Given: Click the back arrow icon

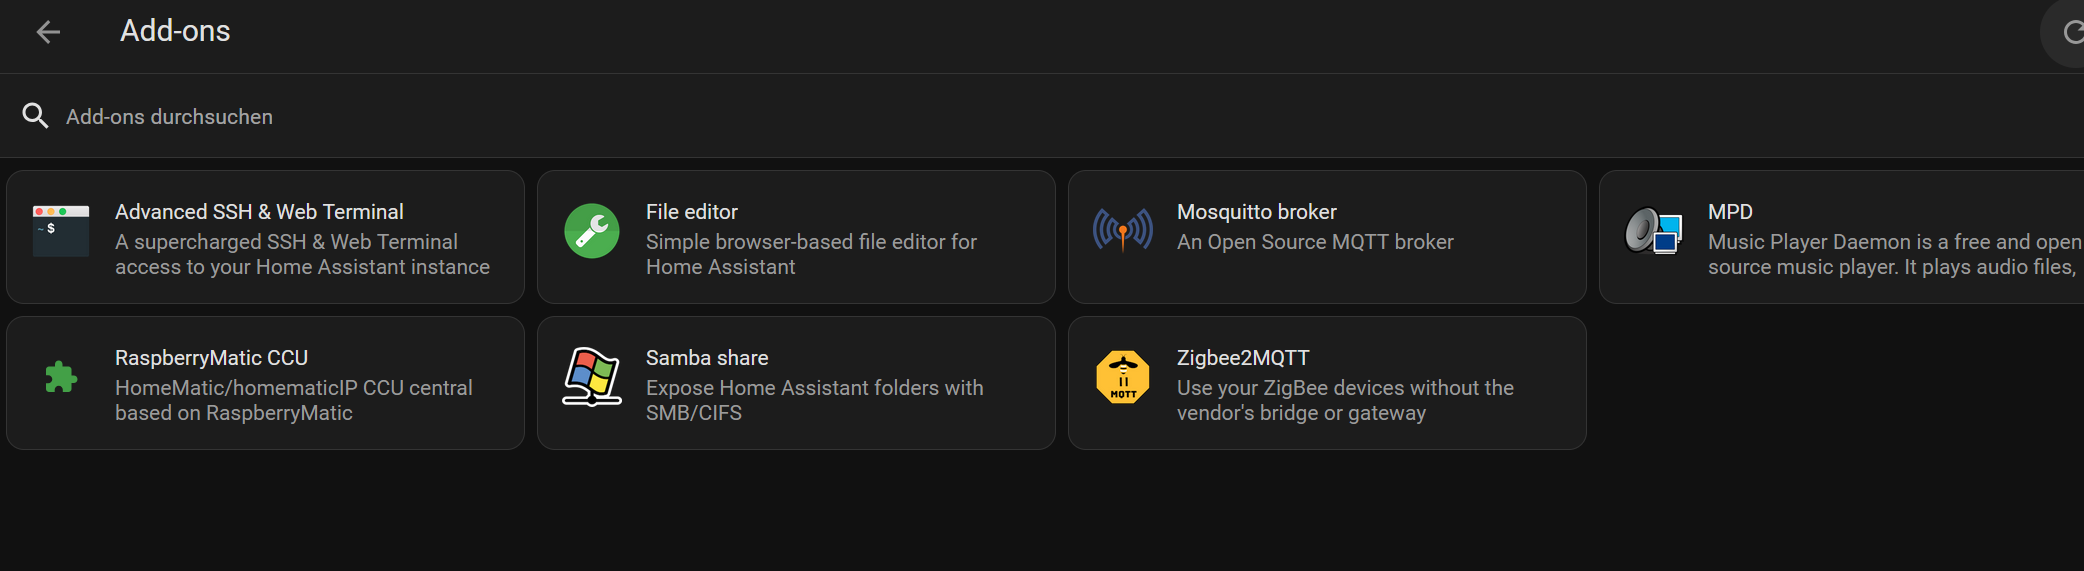Looking at the screenshot, I should pyautogui.click(x=48, y=32).
